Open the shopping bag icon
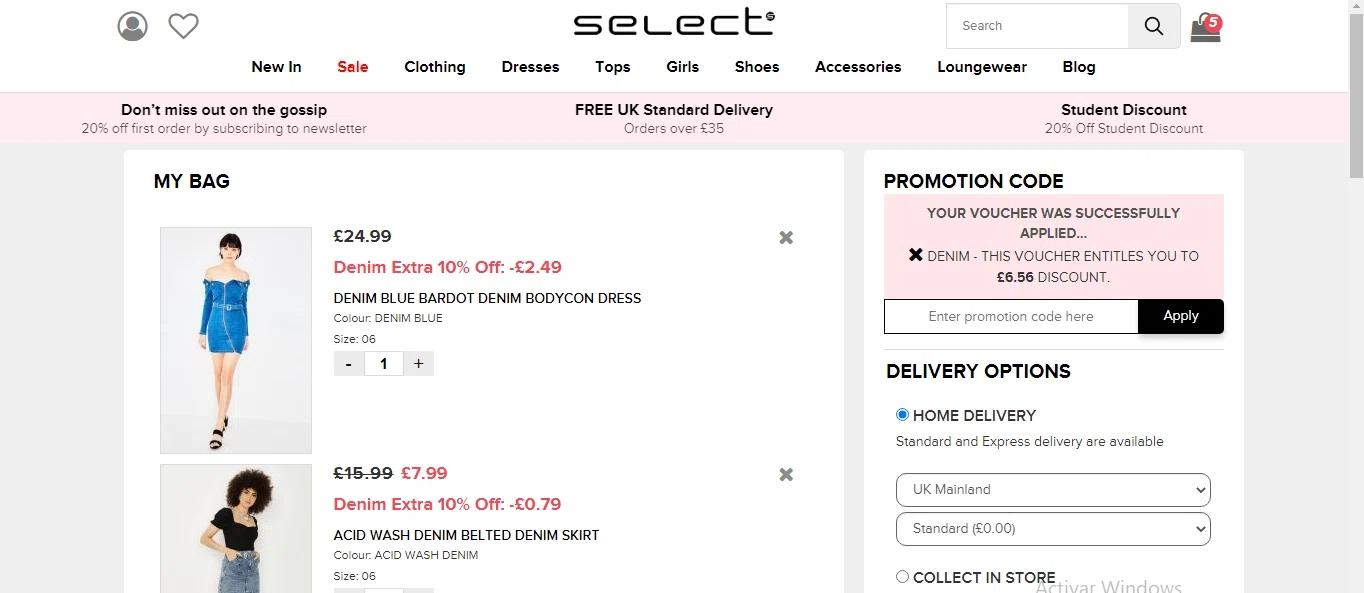The height and width of the screenshot is (593, 1364). point(1205,28)
